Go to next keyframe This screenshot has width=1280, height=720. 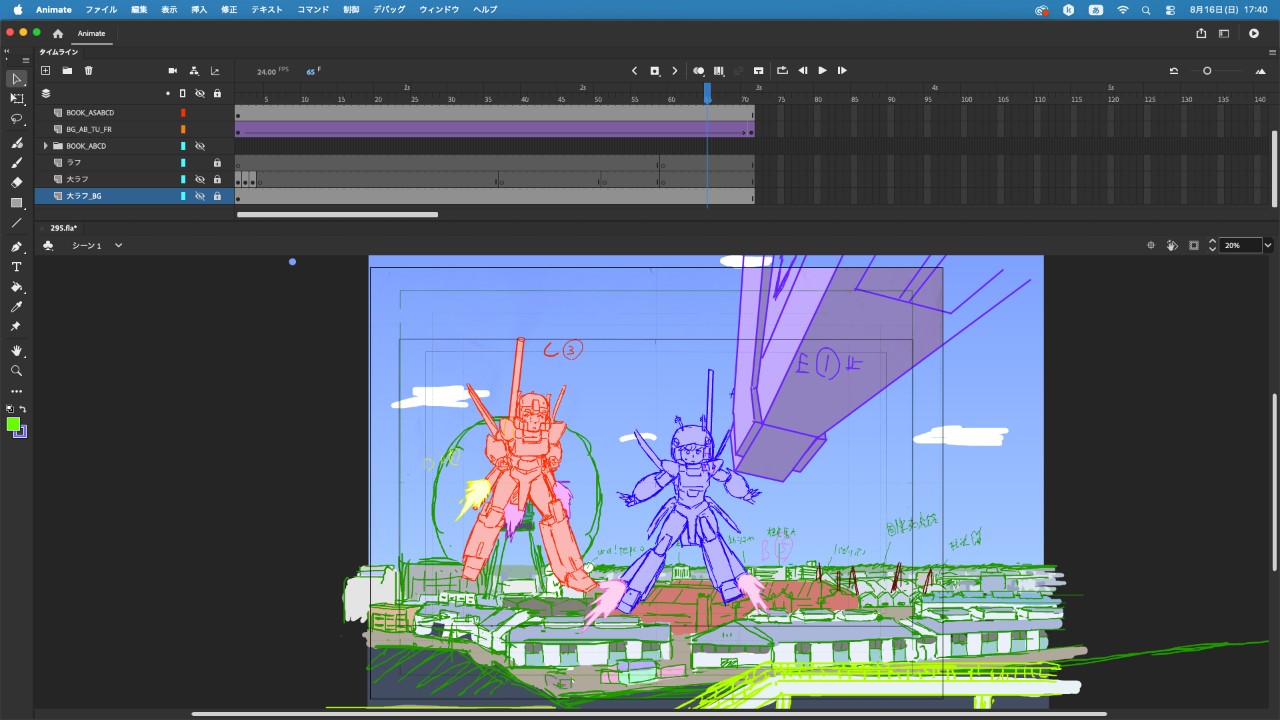[x=675, y=71]
